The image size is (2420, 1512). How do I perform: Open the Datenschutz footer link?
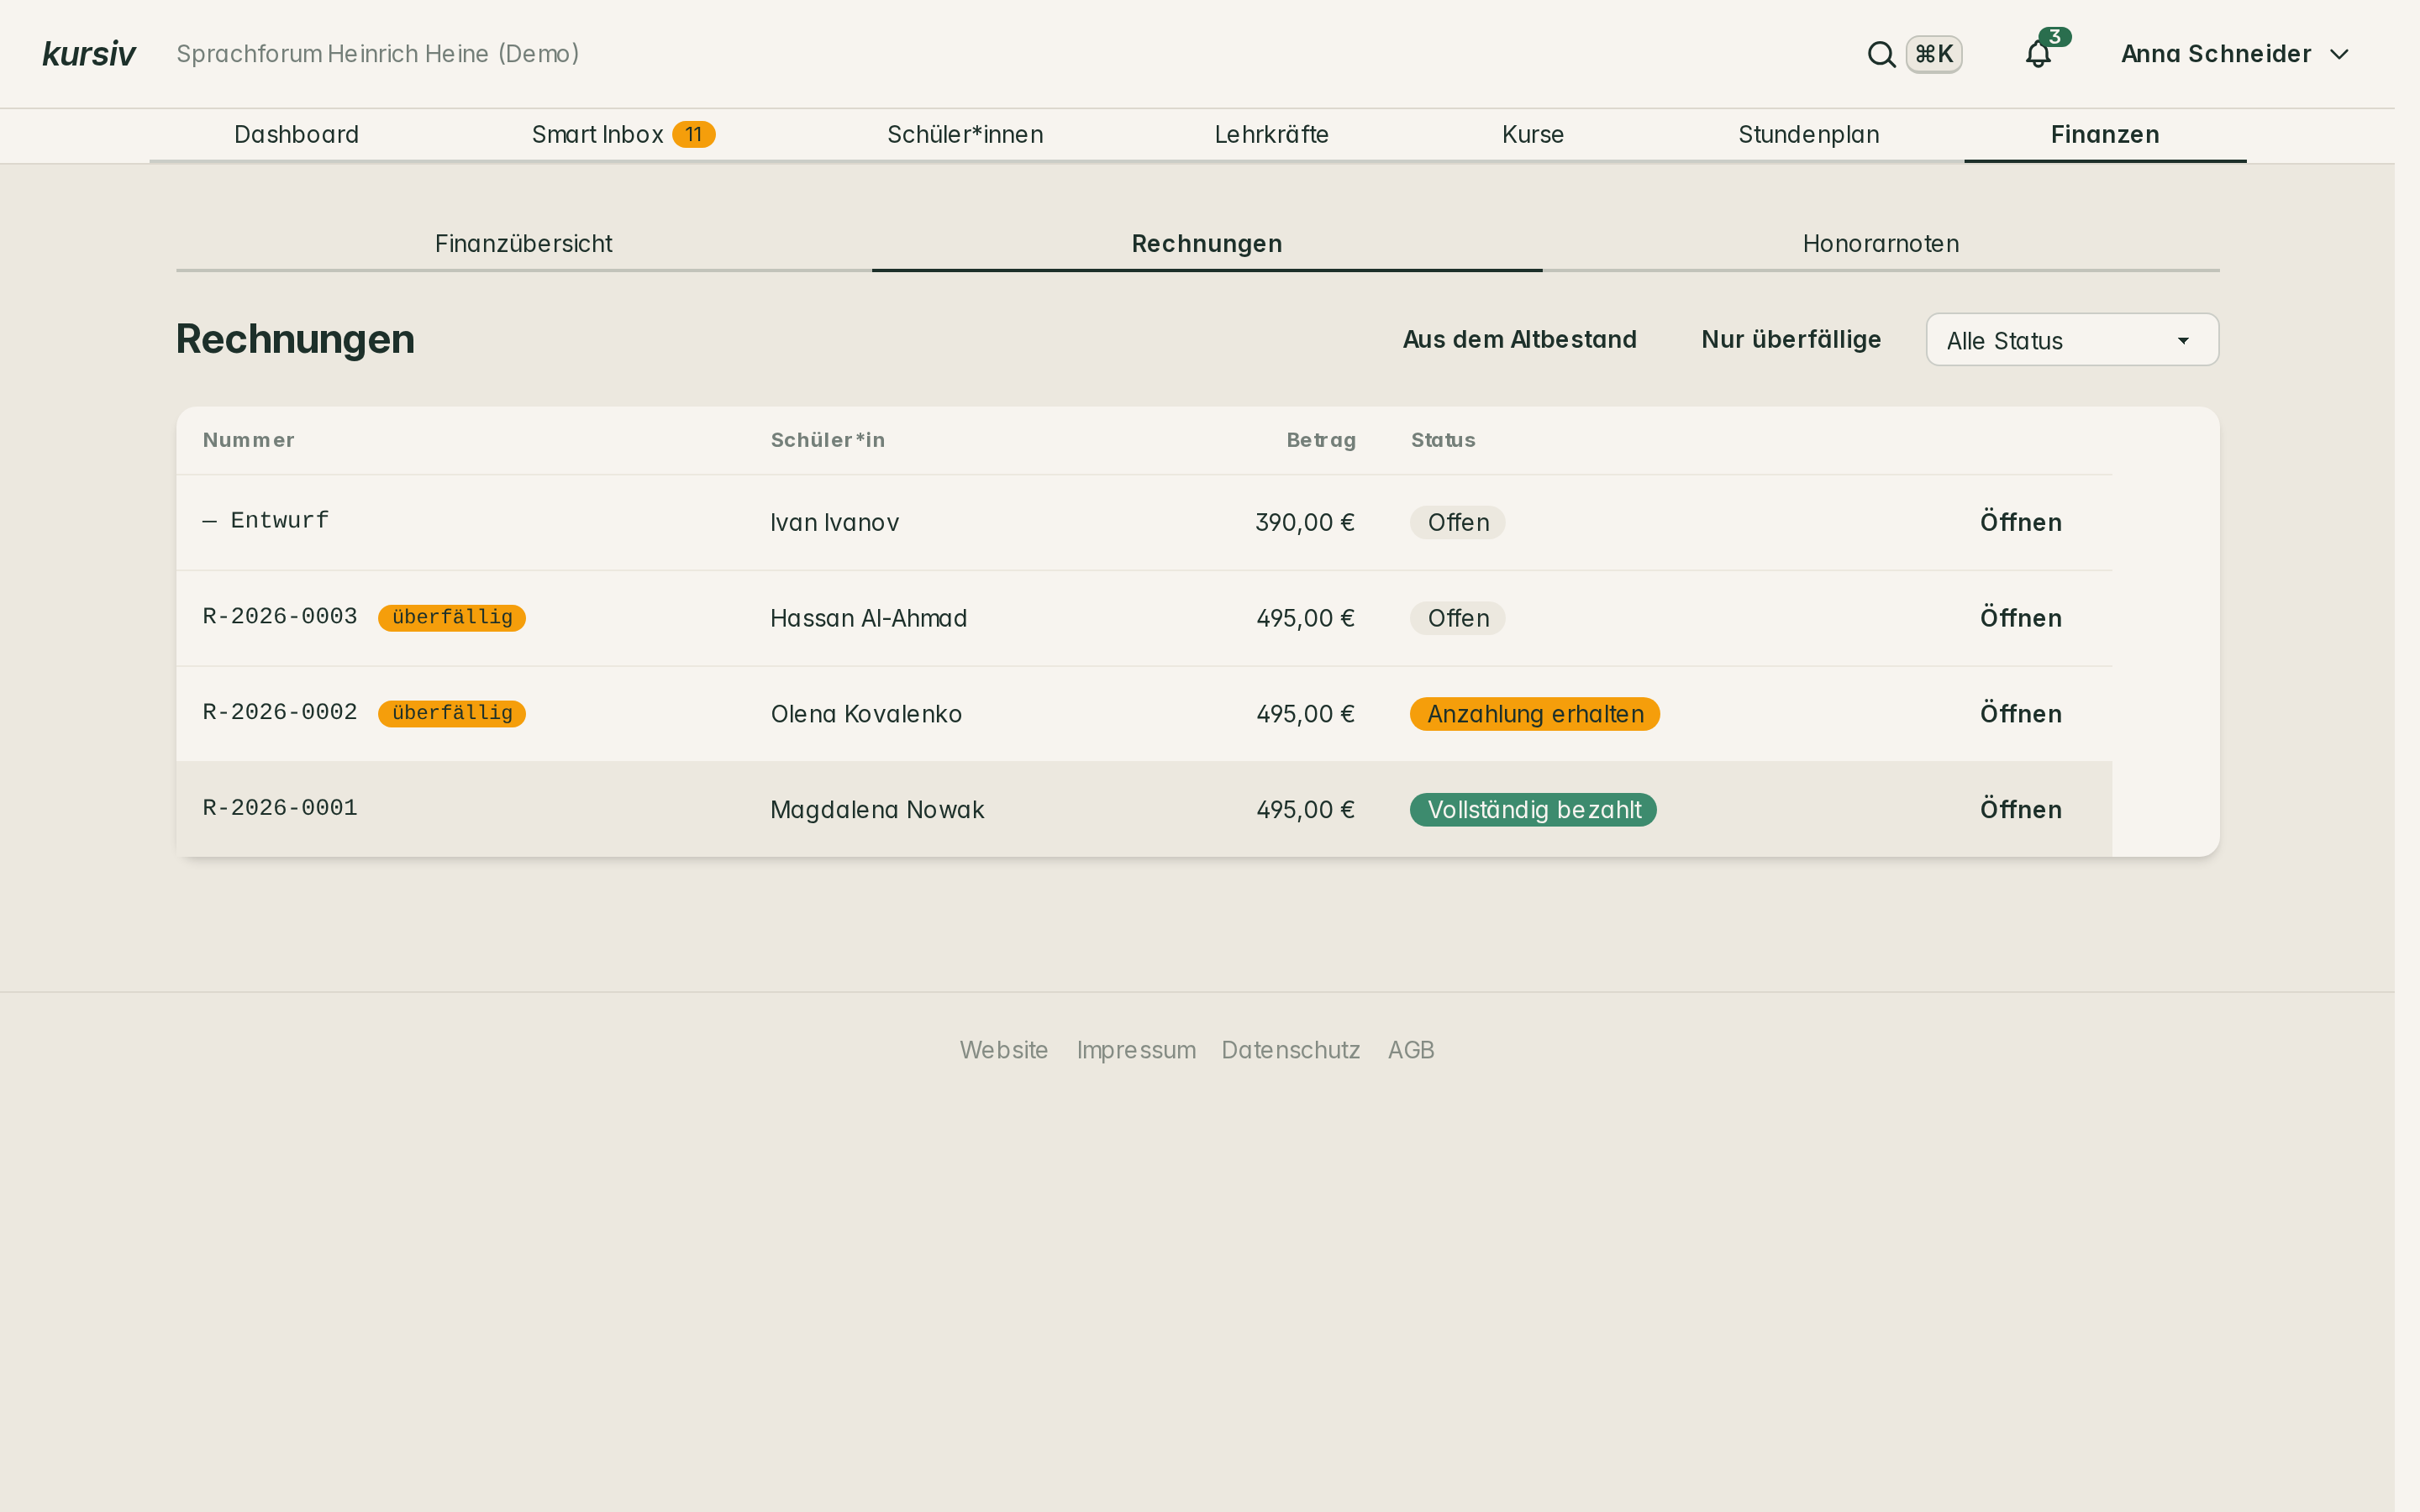click(x=1290, y=1050)
